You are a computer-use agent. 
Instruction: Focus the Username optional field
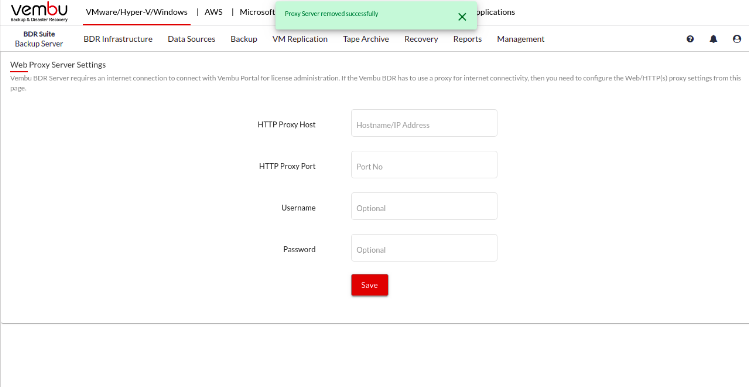[424, 206]
